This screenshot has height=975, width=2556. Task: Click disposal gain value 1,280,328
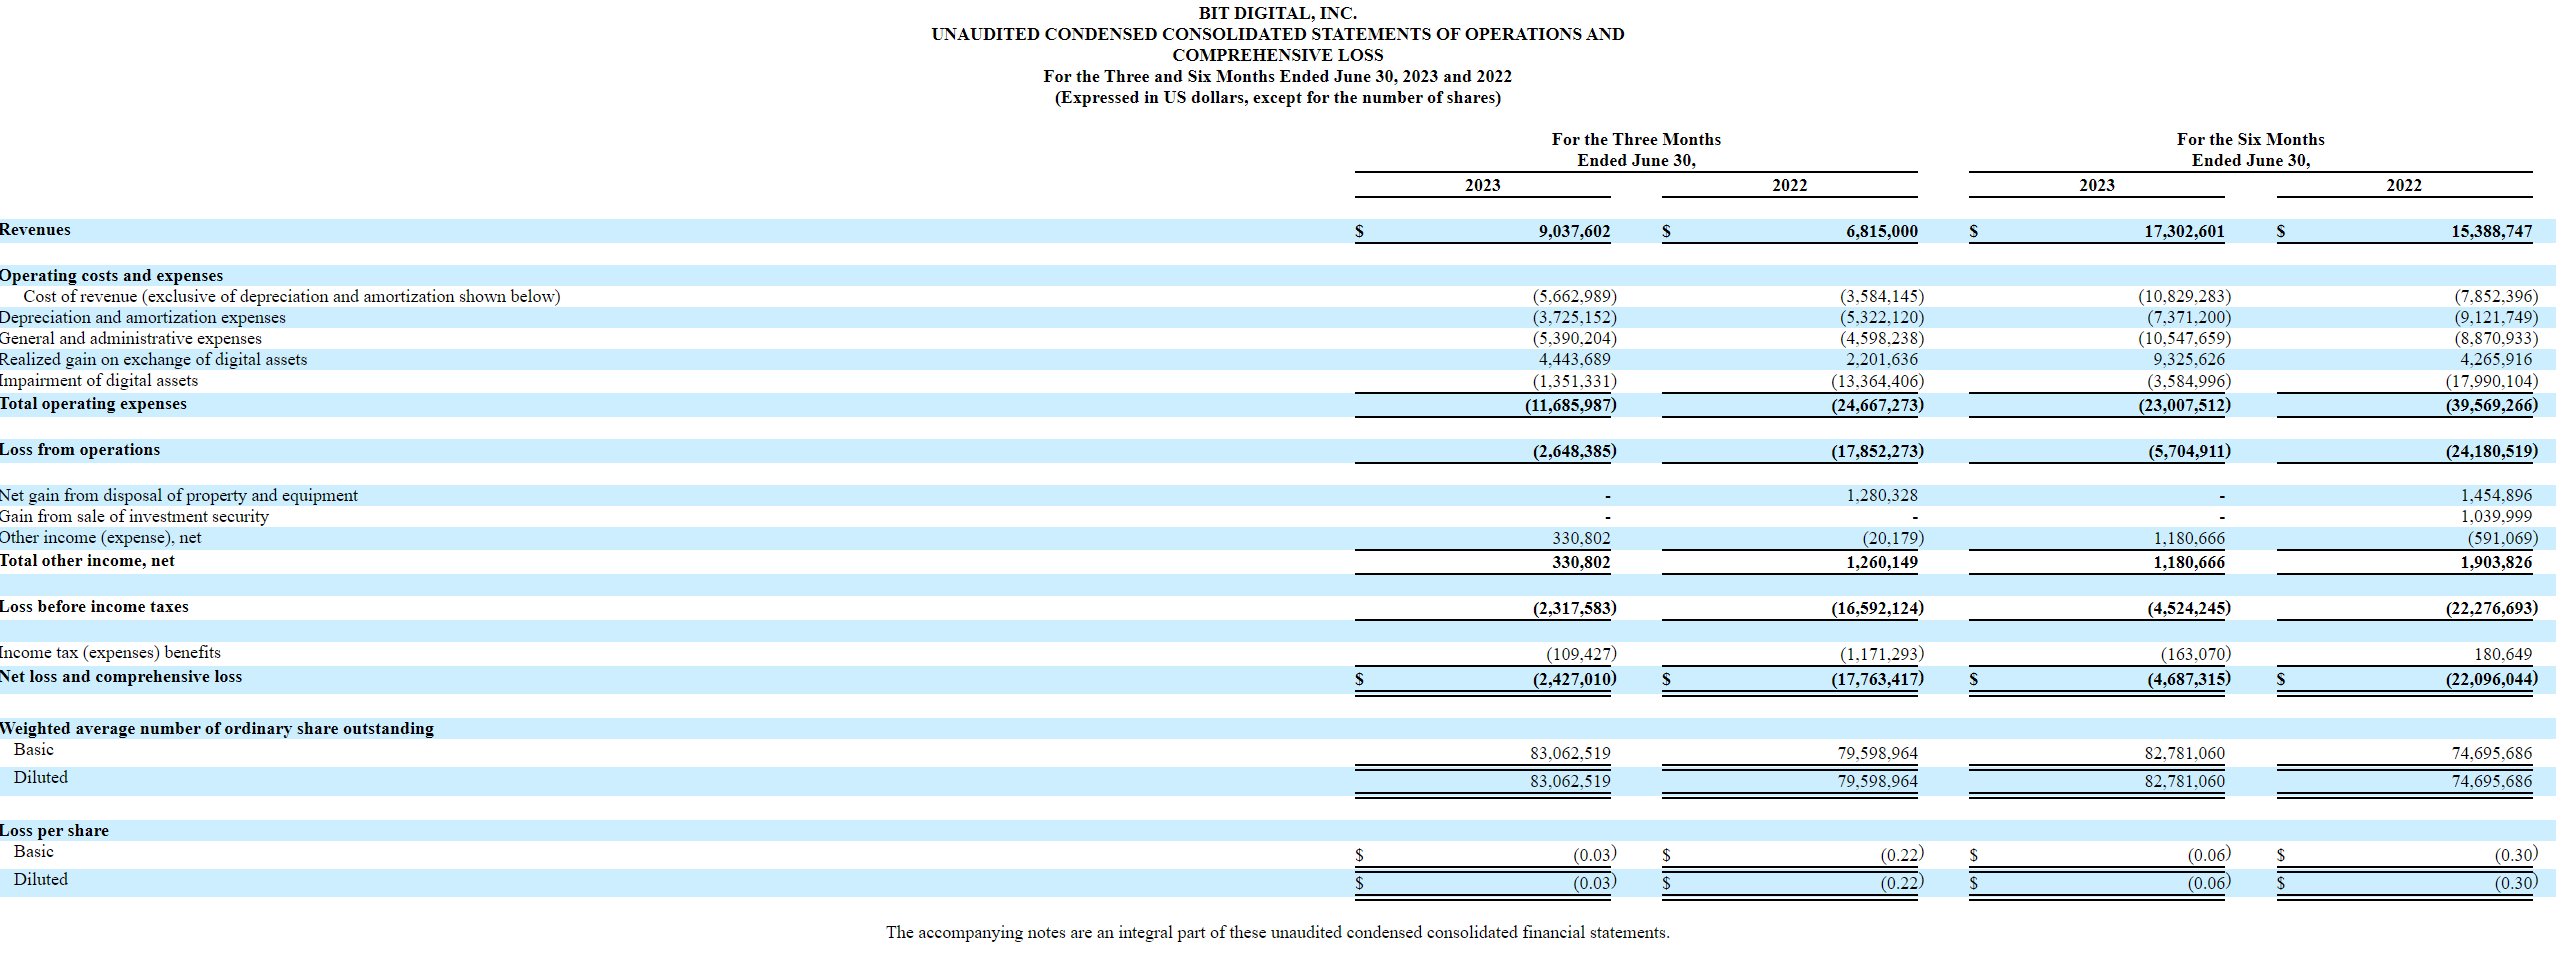click(1881, 495)
